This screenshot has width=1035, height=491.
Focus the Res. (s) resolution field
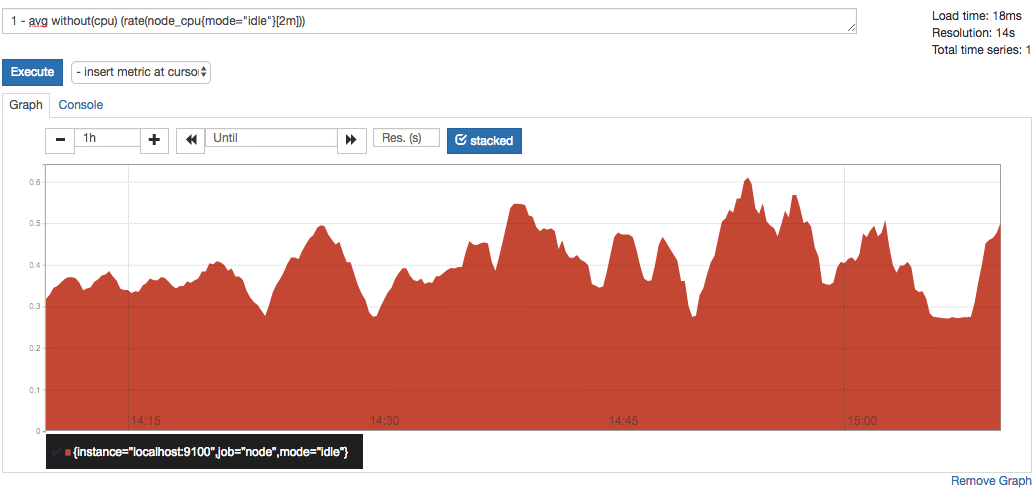click(406, 138)
